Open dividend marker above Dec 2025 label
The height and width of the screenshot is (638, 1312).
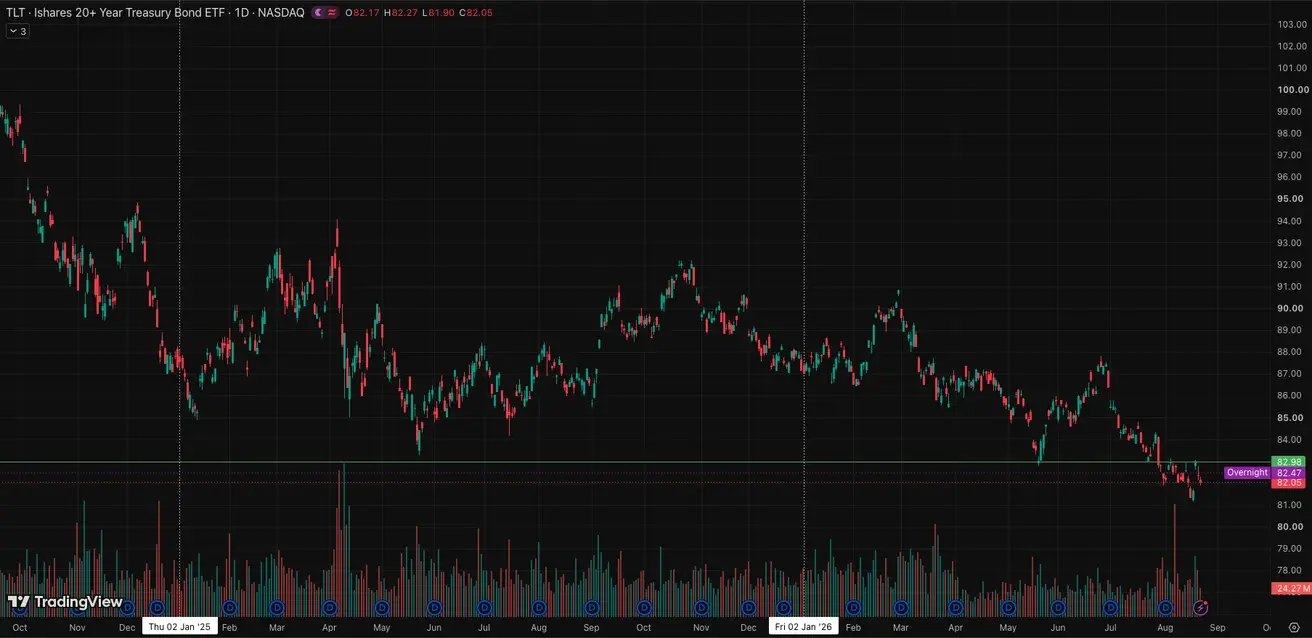749,608
